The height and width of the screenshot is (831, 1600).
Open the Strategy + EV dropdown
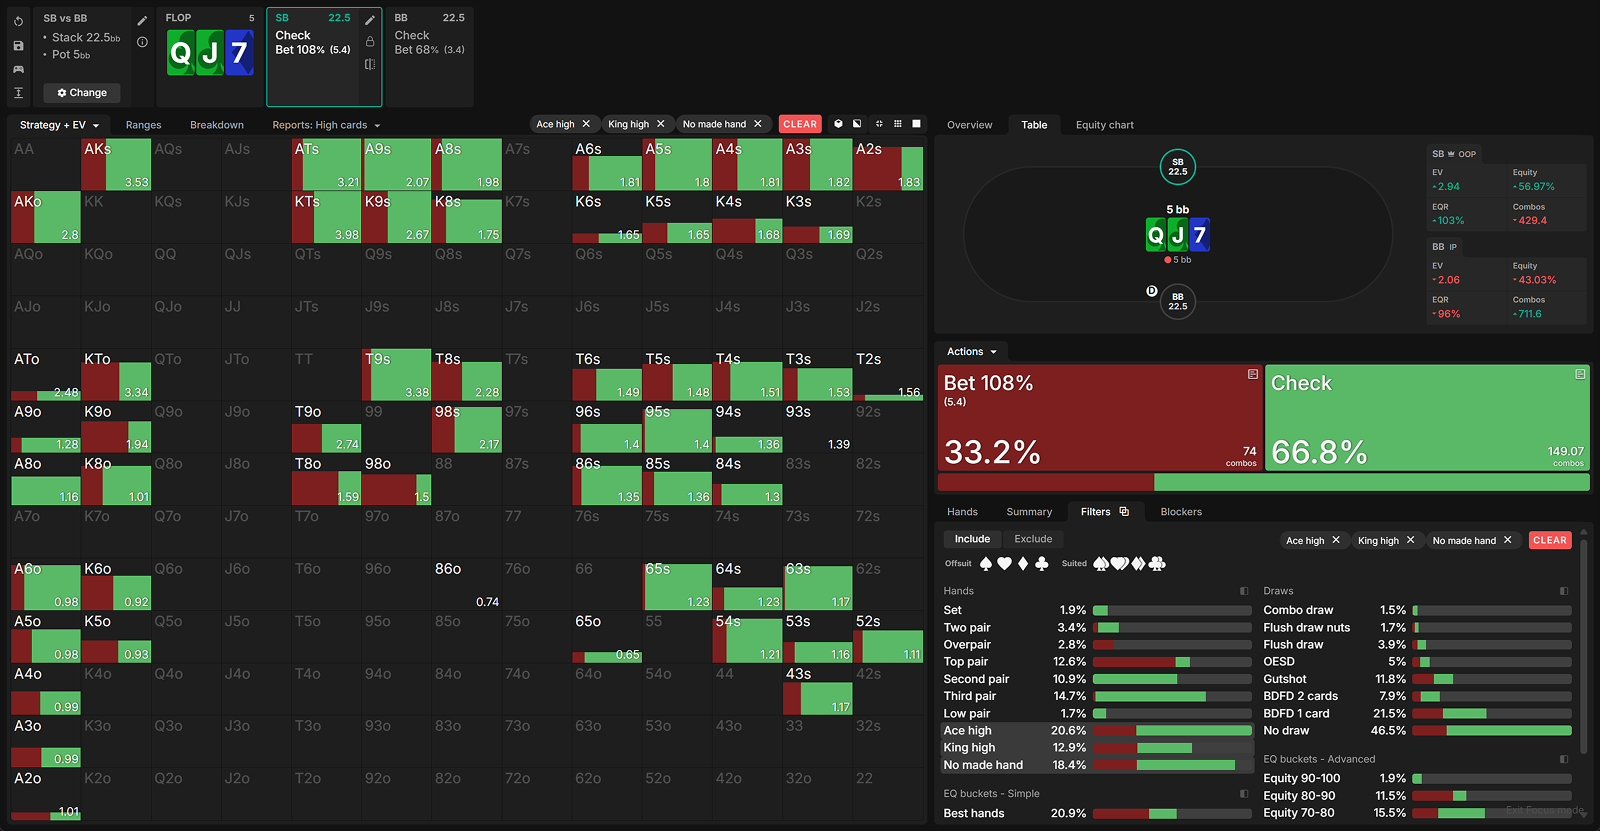click(x=59, y=125)
